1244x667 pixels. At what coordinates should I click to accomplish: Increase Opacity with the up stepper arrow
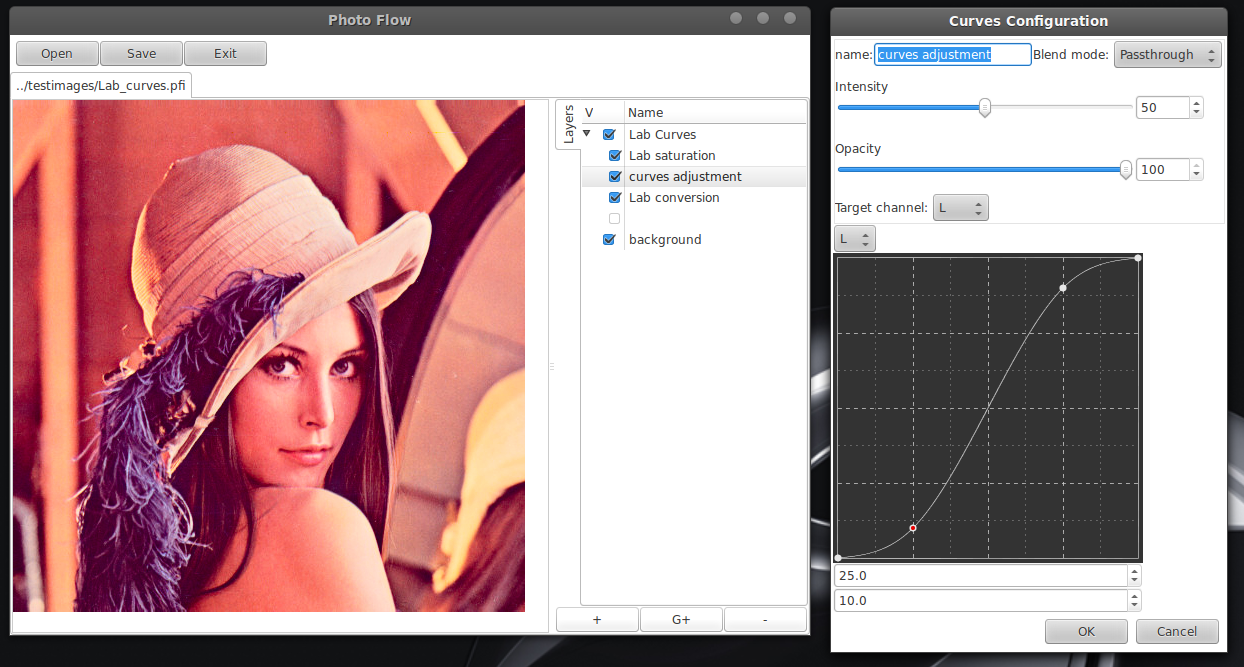click(x=1196, y=165)
